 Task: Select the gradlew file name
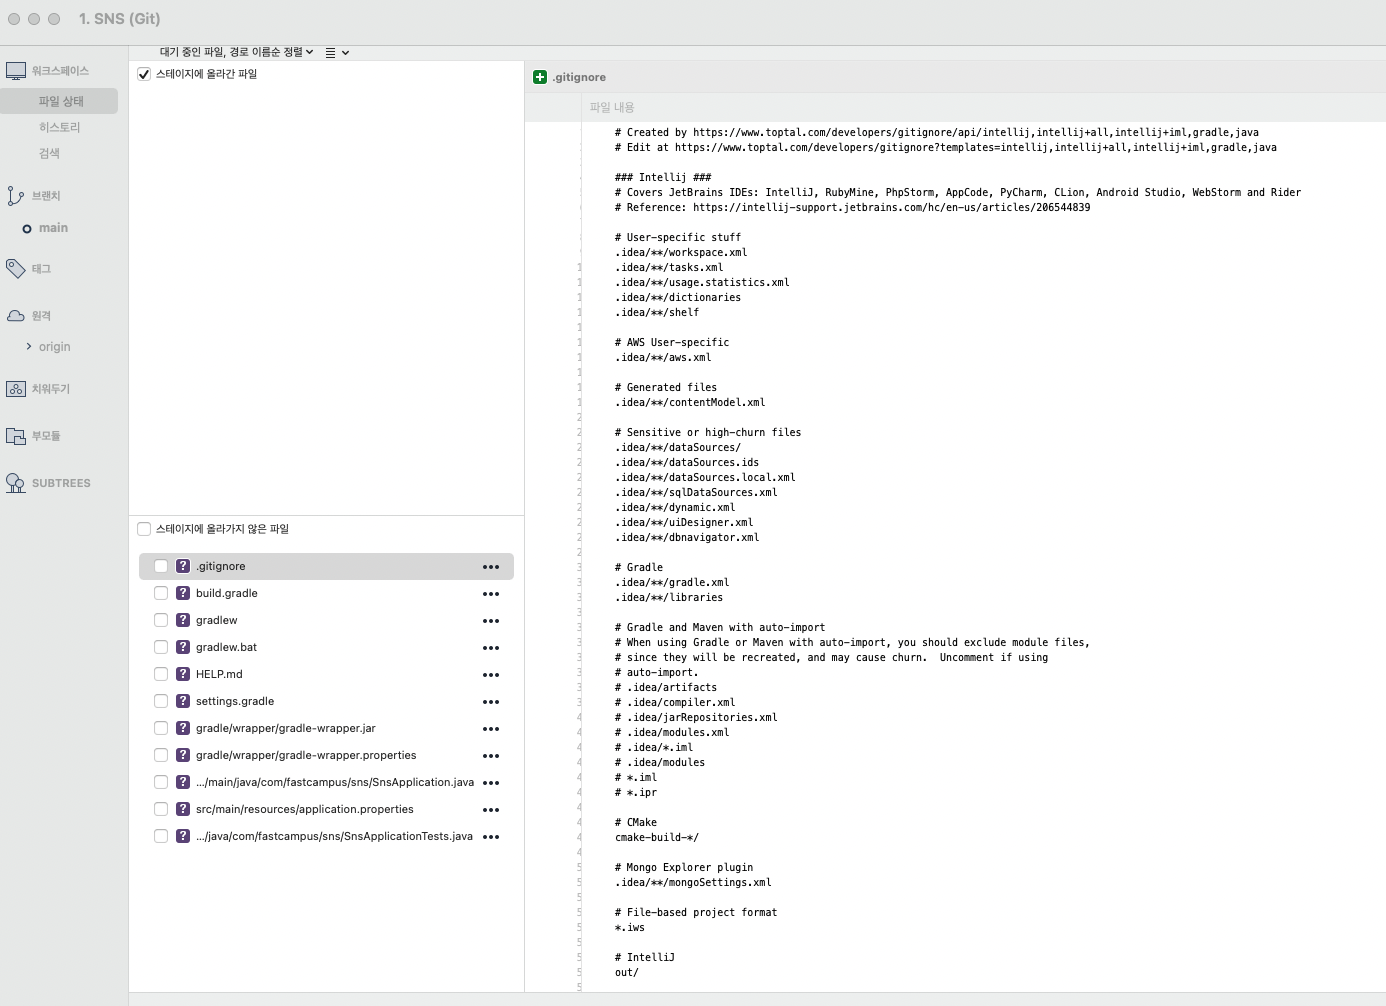(x=216, y=620)
